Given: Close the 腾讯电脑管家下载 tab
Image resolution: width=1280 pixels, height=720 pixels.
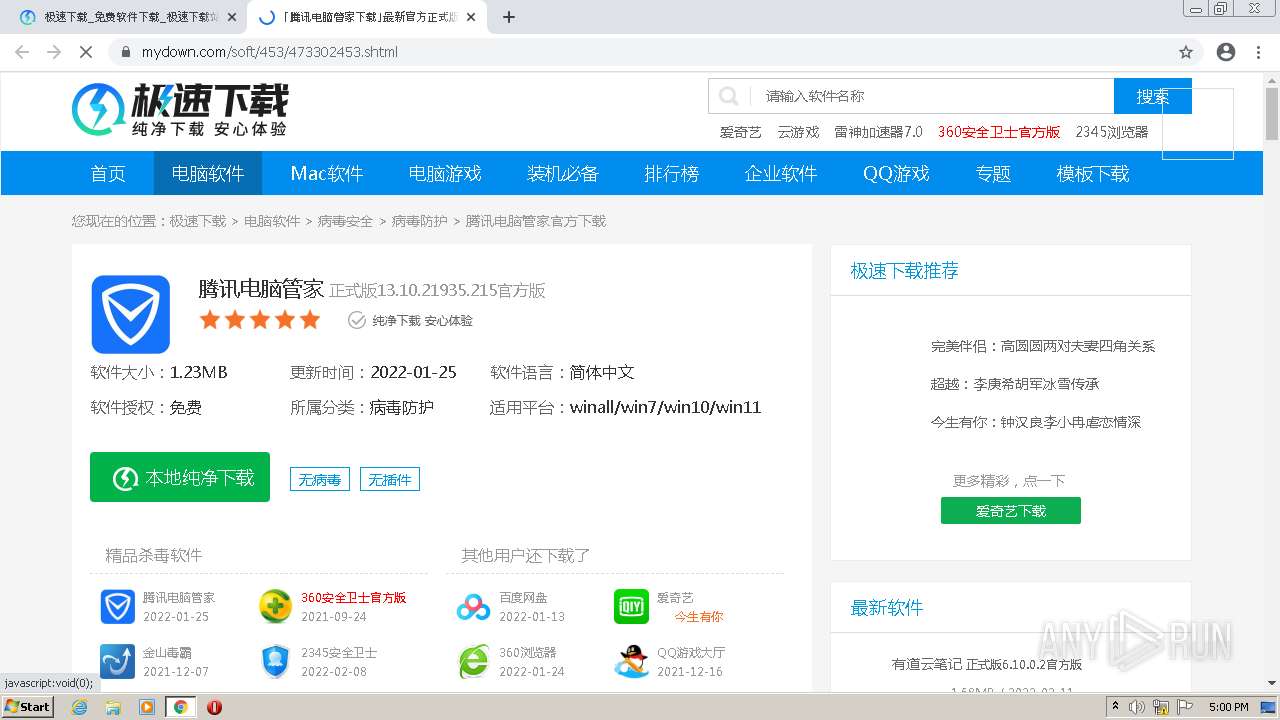Looking at the screenshot, I should 471,17.
